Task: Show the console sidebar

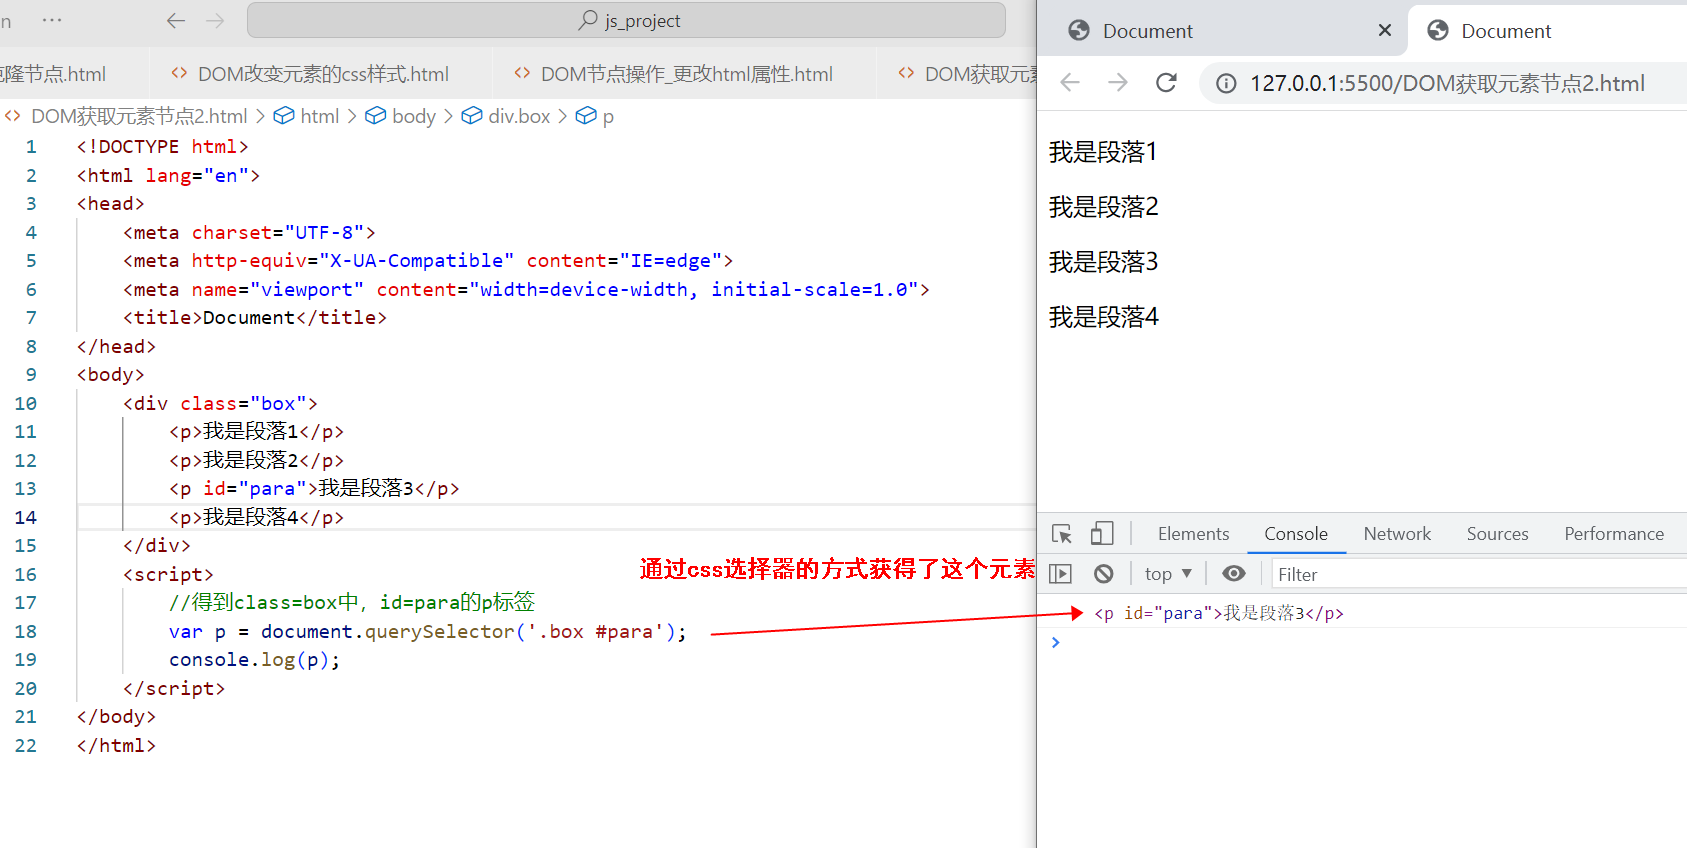Action: click(1060, 574)
